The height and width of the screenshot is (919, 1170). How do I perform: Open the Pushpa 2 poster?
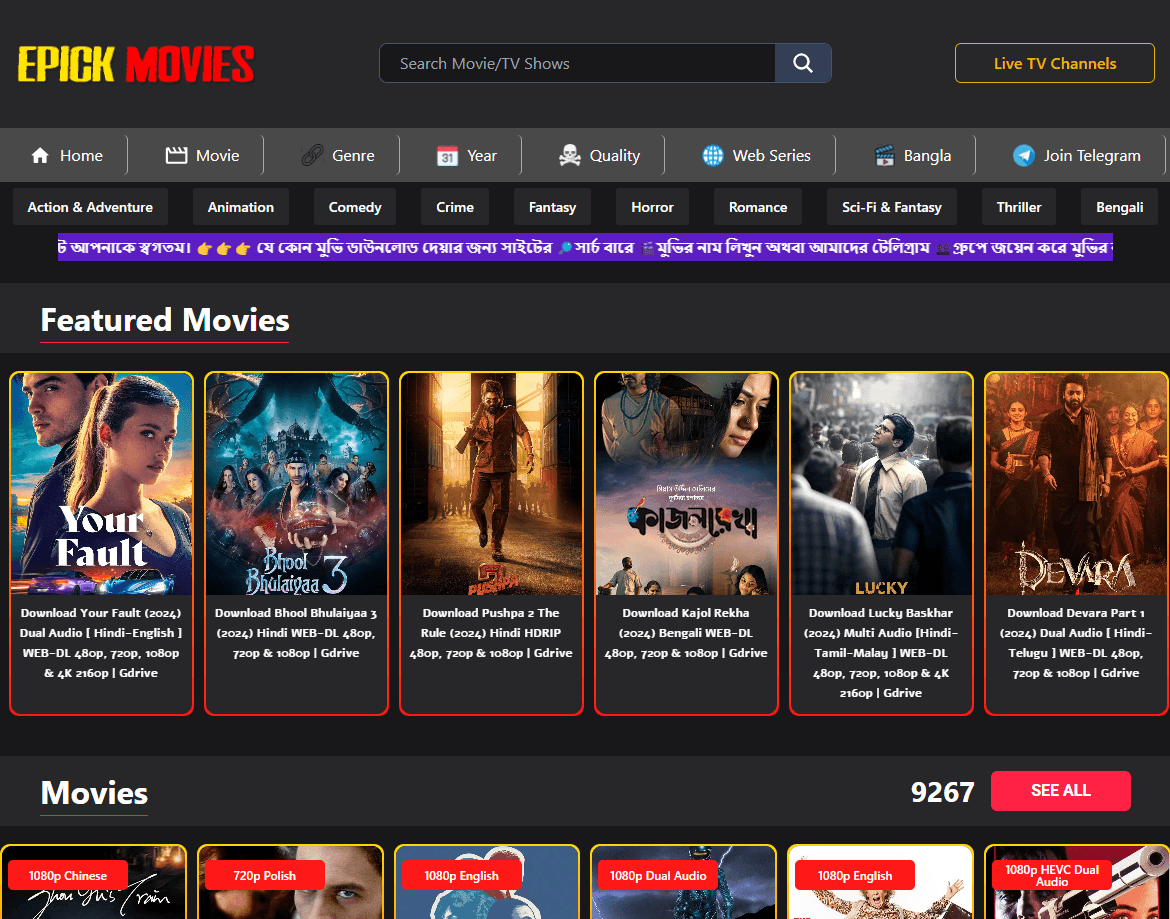click(x=491, y=483)
